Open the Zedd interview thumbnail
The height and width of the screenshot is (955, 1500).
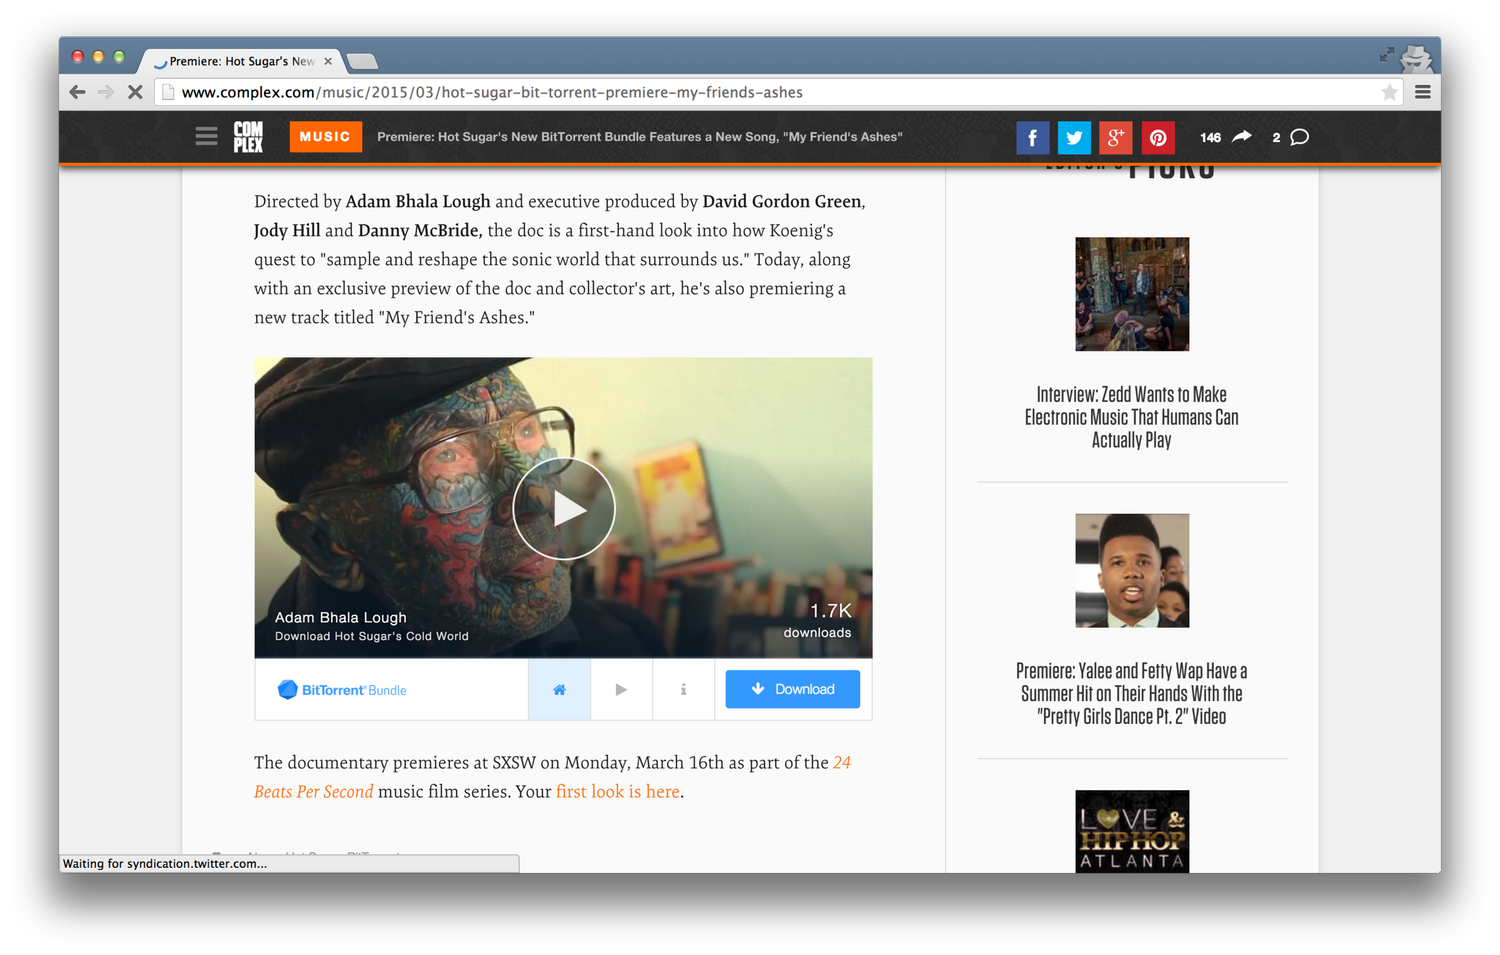(1131, 294)
